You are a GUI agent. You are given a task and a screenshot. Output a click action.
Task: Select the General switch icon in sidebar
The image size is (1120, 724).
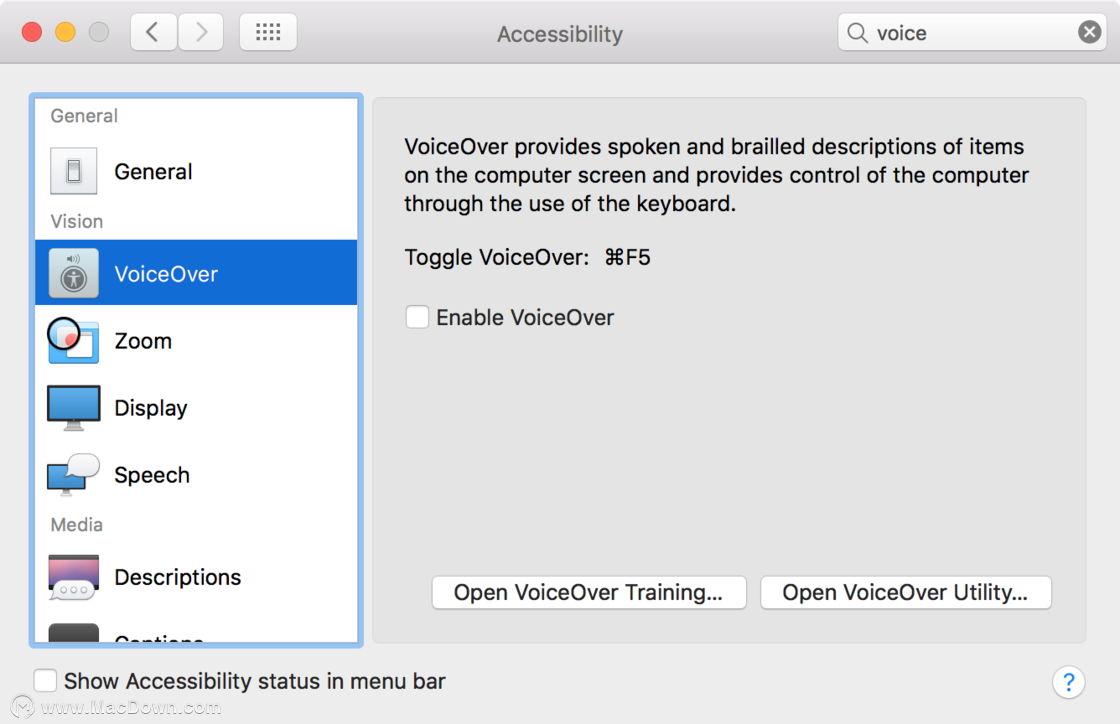point(74,171)
